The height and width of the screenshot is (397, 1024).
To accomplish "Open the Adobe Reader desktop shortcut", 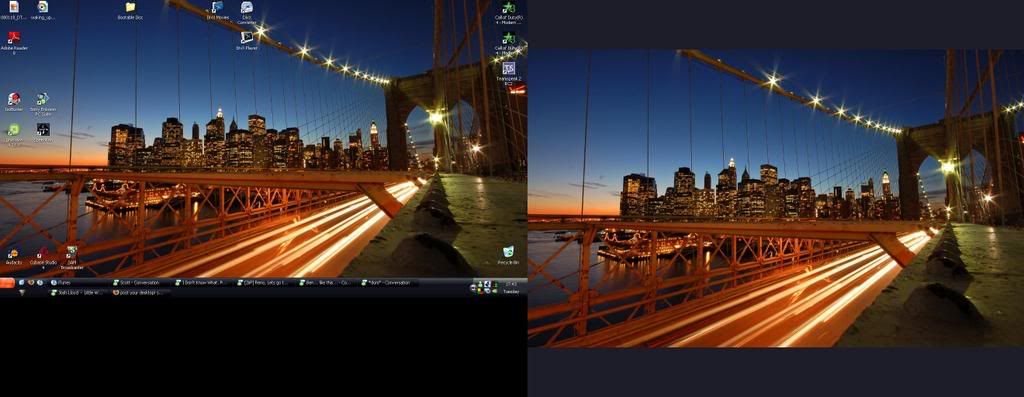I will pos(14,42).
